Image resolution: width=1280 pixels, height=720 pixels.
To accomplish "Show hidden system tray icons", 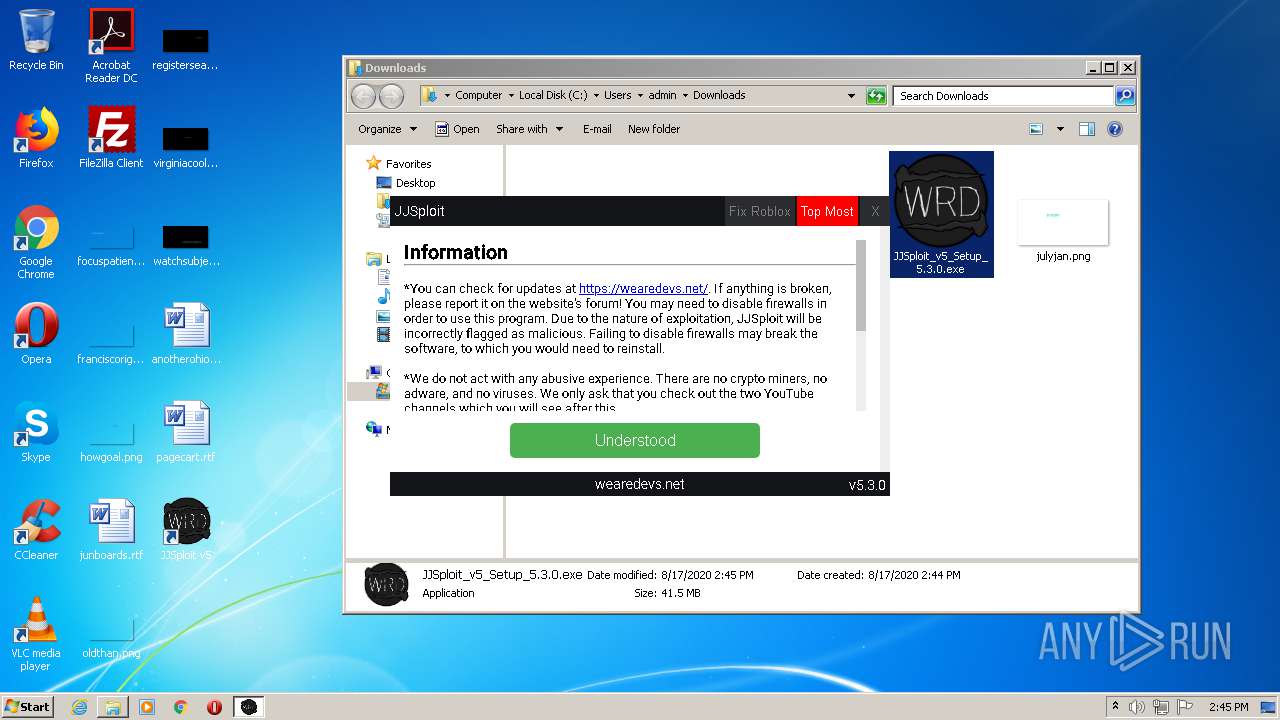I will pyautogui.click(x=1115, y=707).
